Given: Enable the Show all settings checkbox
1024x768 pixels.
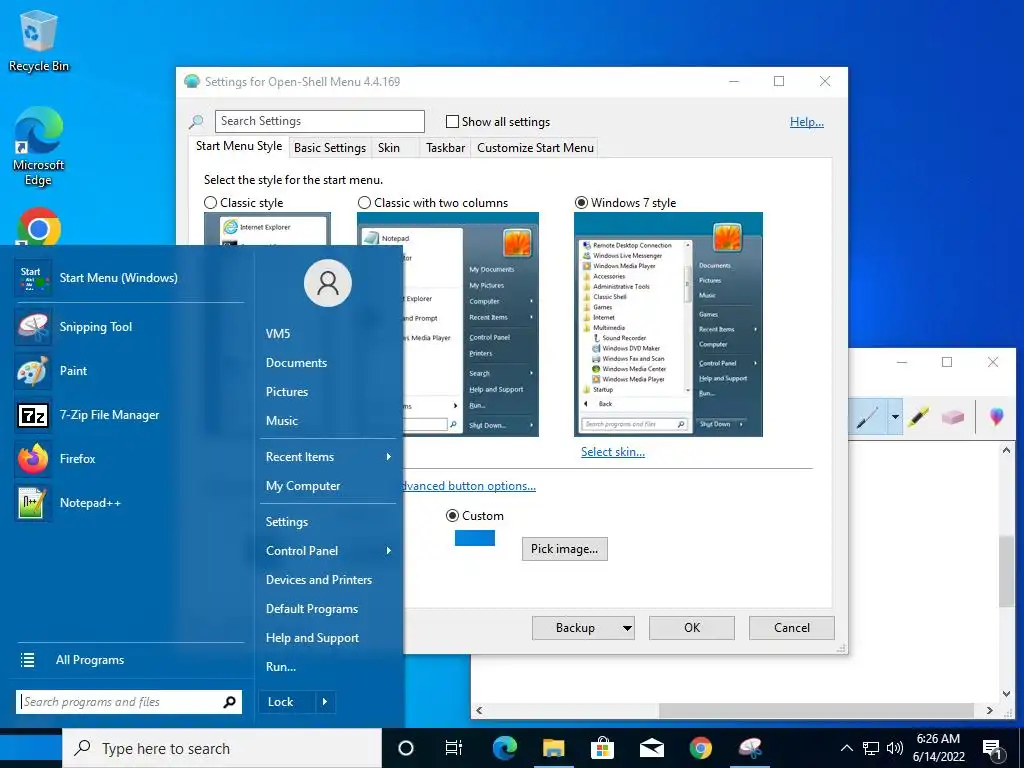Looking at the screenshot, I should click(452, 122).
